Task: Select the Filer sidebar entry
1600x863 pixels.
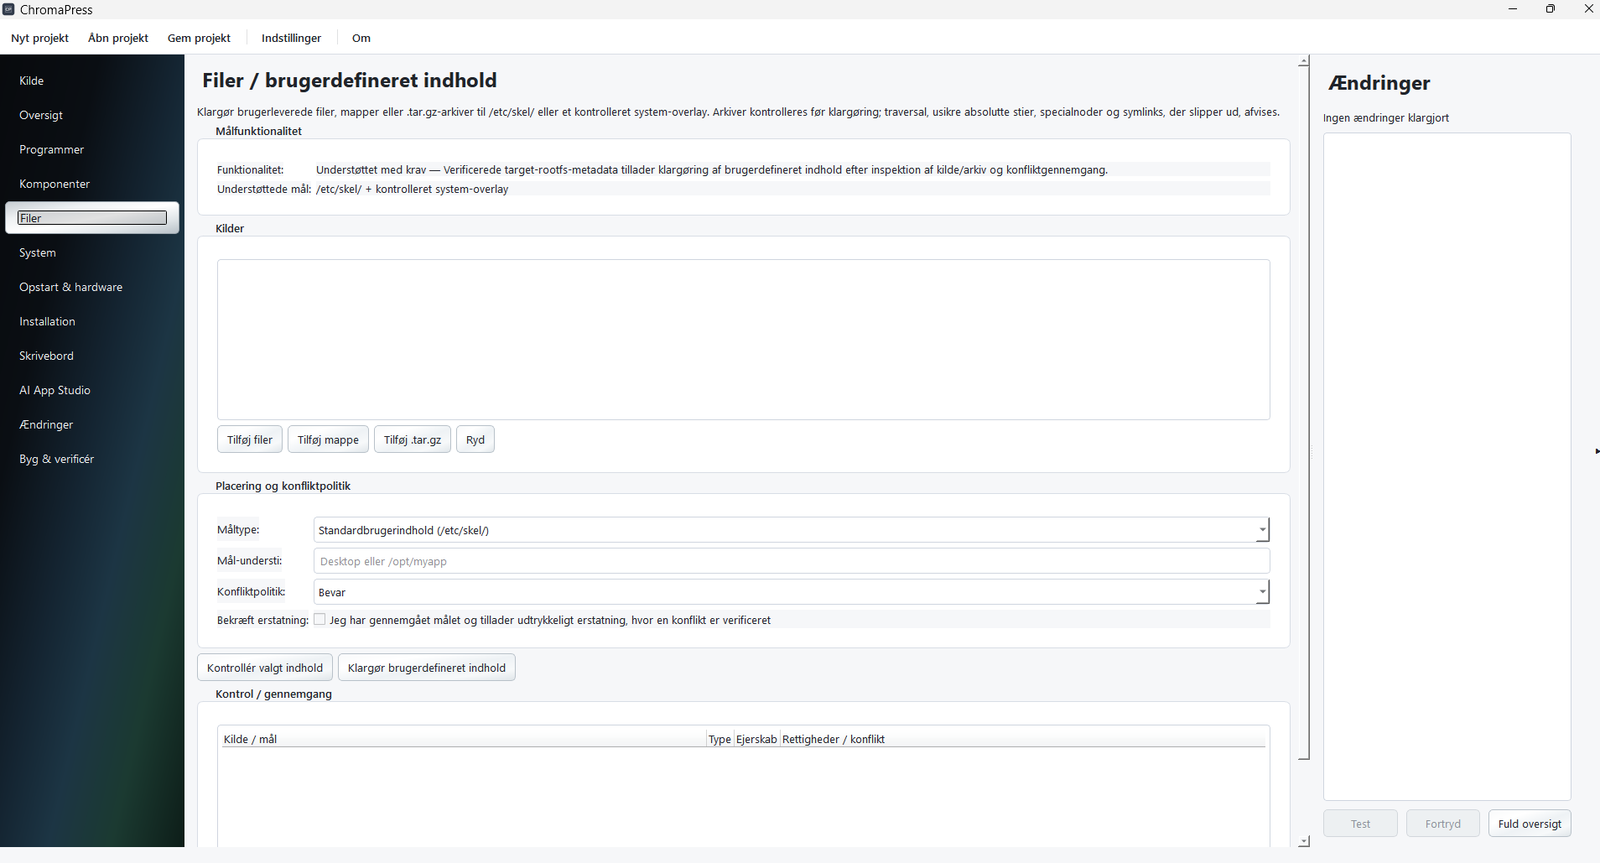Action: coord(92,218)
